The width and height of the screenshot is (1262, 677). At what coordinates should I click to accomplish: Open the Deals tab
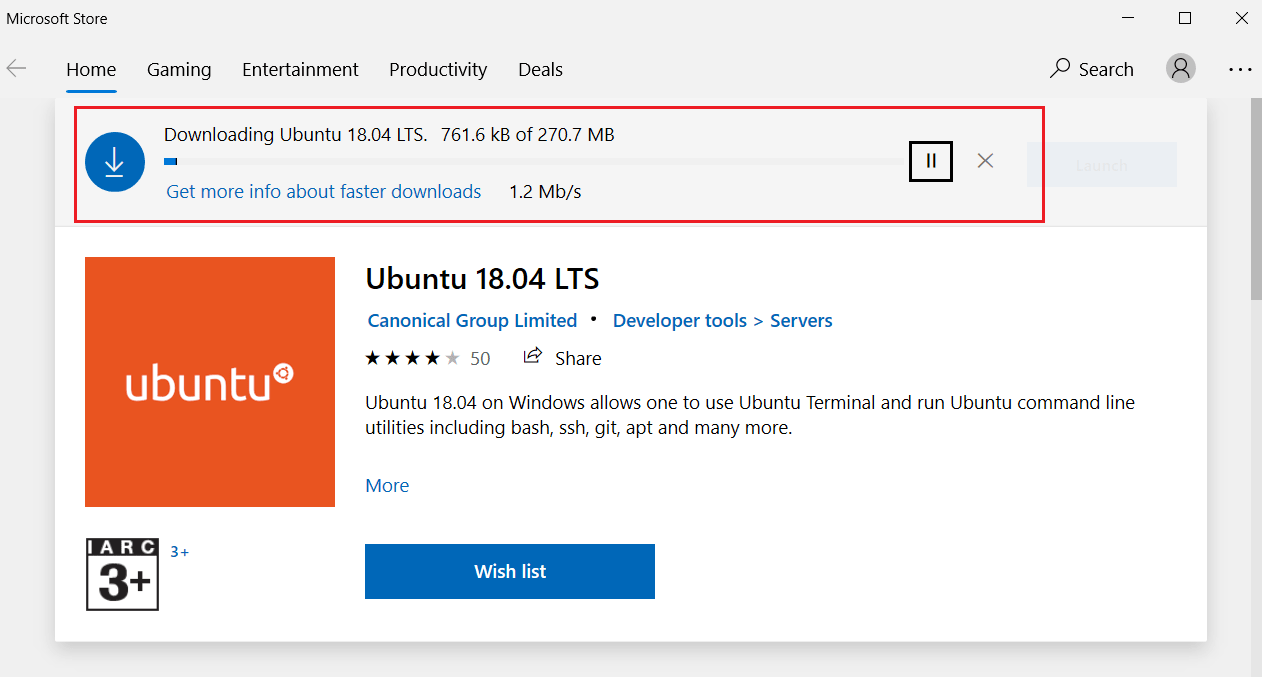540,70
